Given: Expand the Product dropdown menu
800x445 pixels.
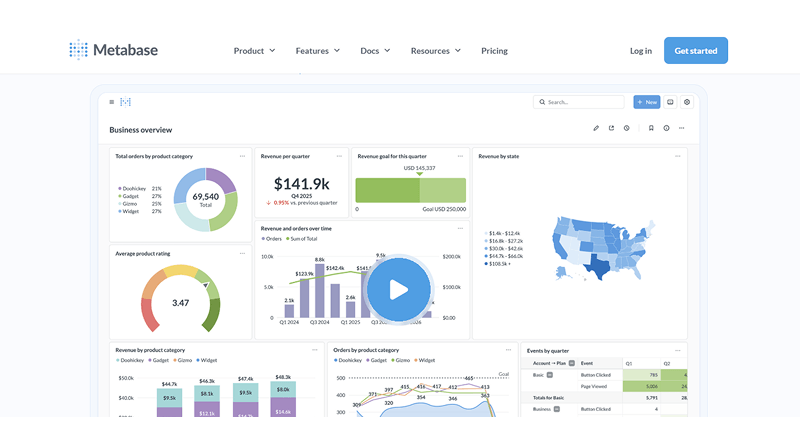Looking at the screenshot, I should click(x=255, y=51).
